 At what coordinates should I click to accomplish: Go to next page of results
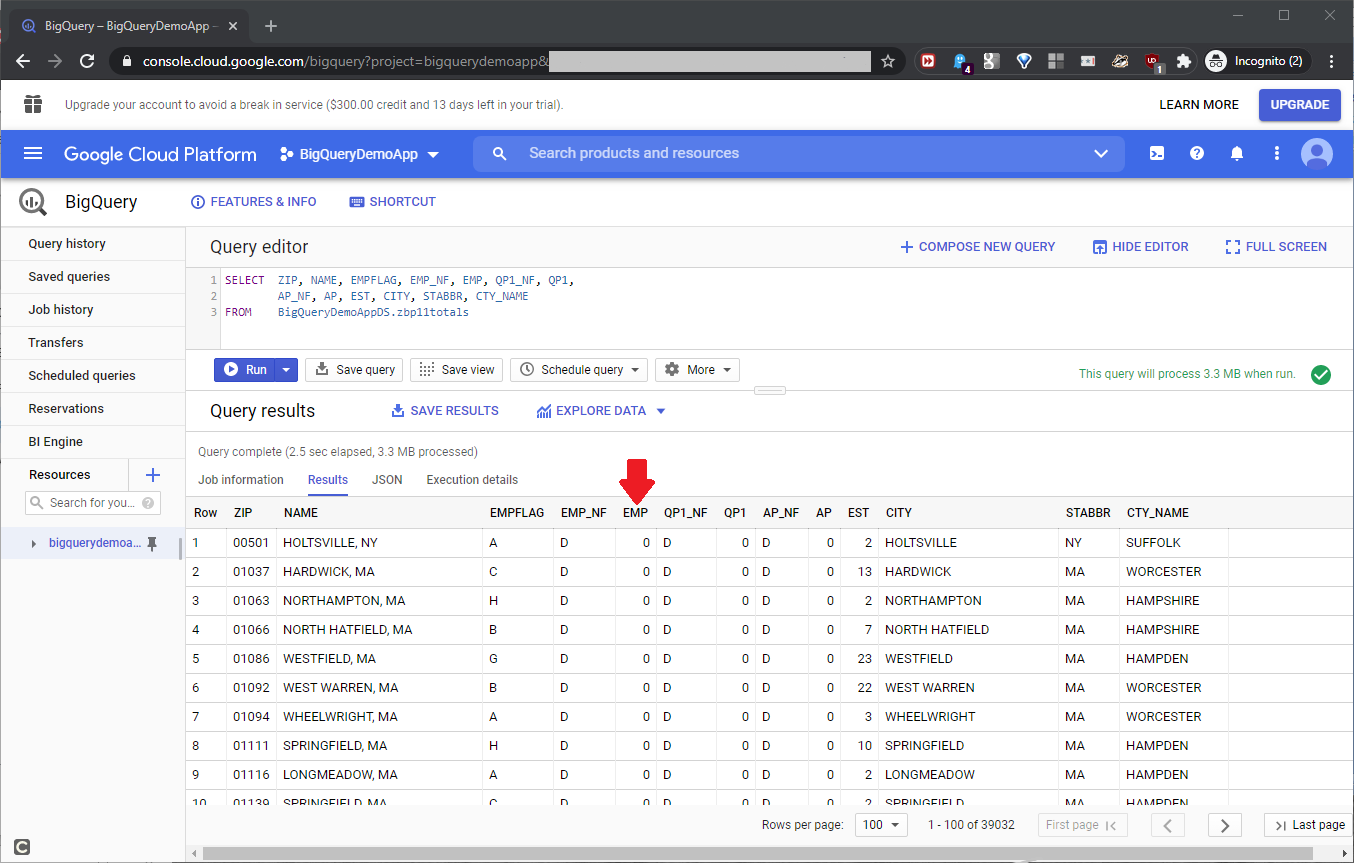point(1224,825)
